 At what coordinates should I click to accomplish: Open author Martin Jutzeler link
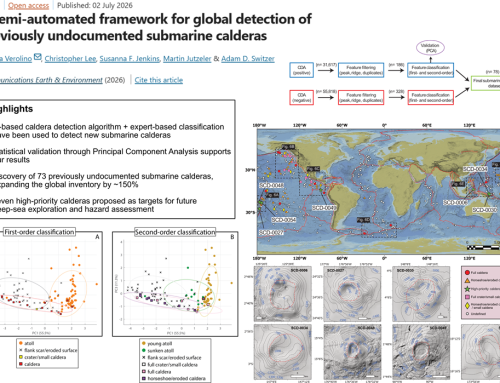point(187,59)
